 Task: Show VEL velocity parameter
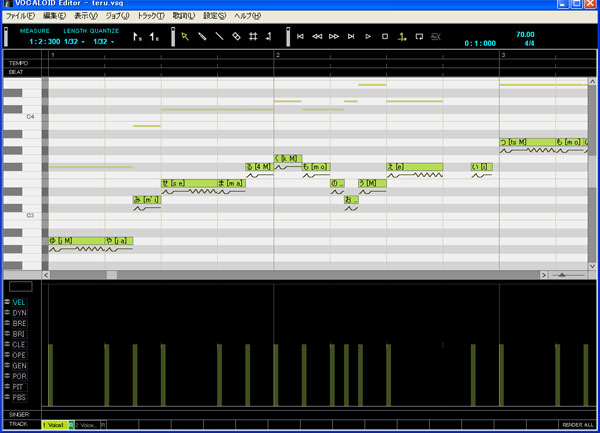(19, 303)
